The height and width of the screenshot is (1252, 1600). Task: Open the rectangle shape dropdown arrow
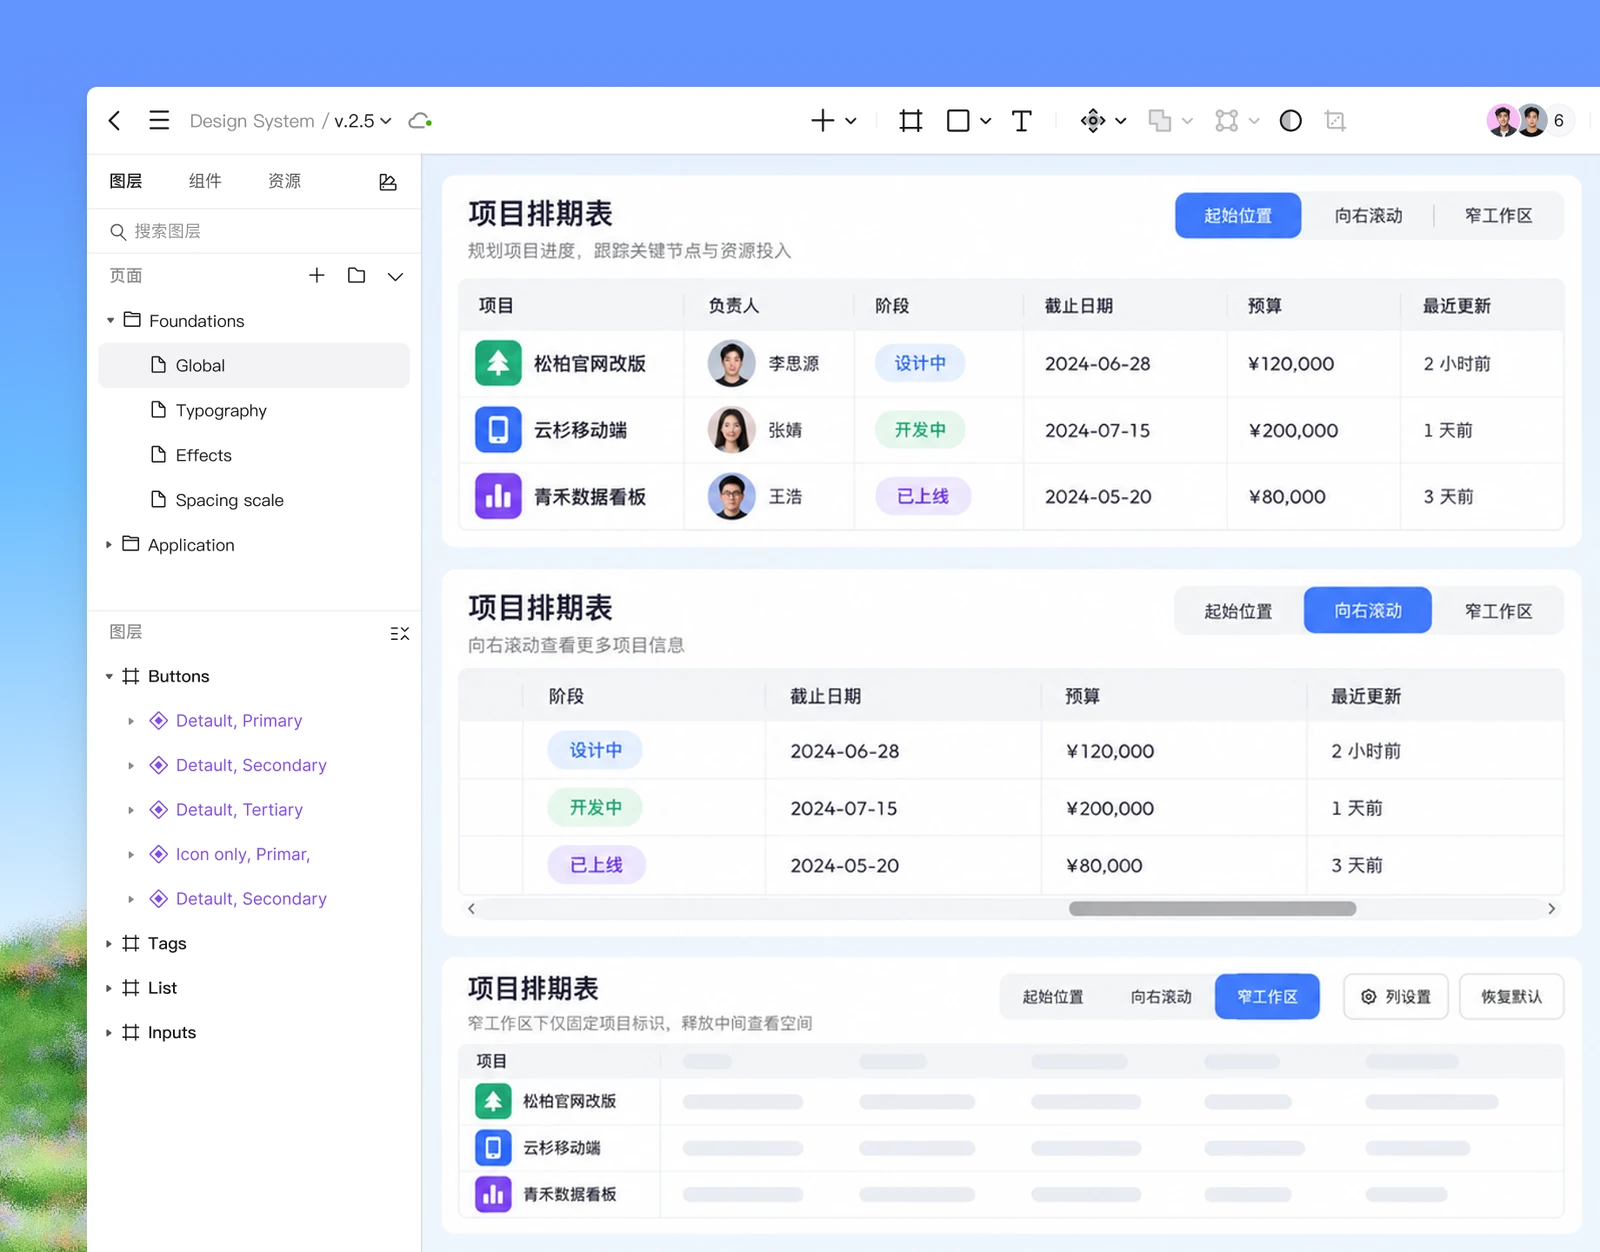(x=986, y=121)
